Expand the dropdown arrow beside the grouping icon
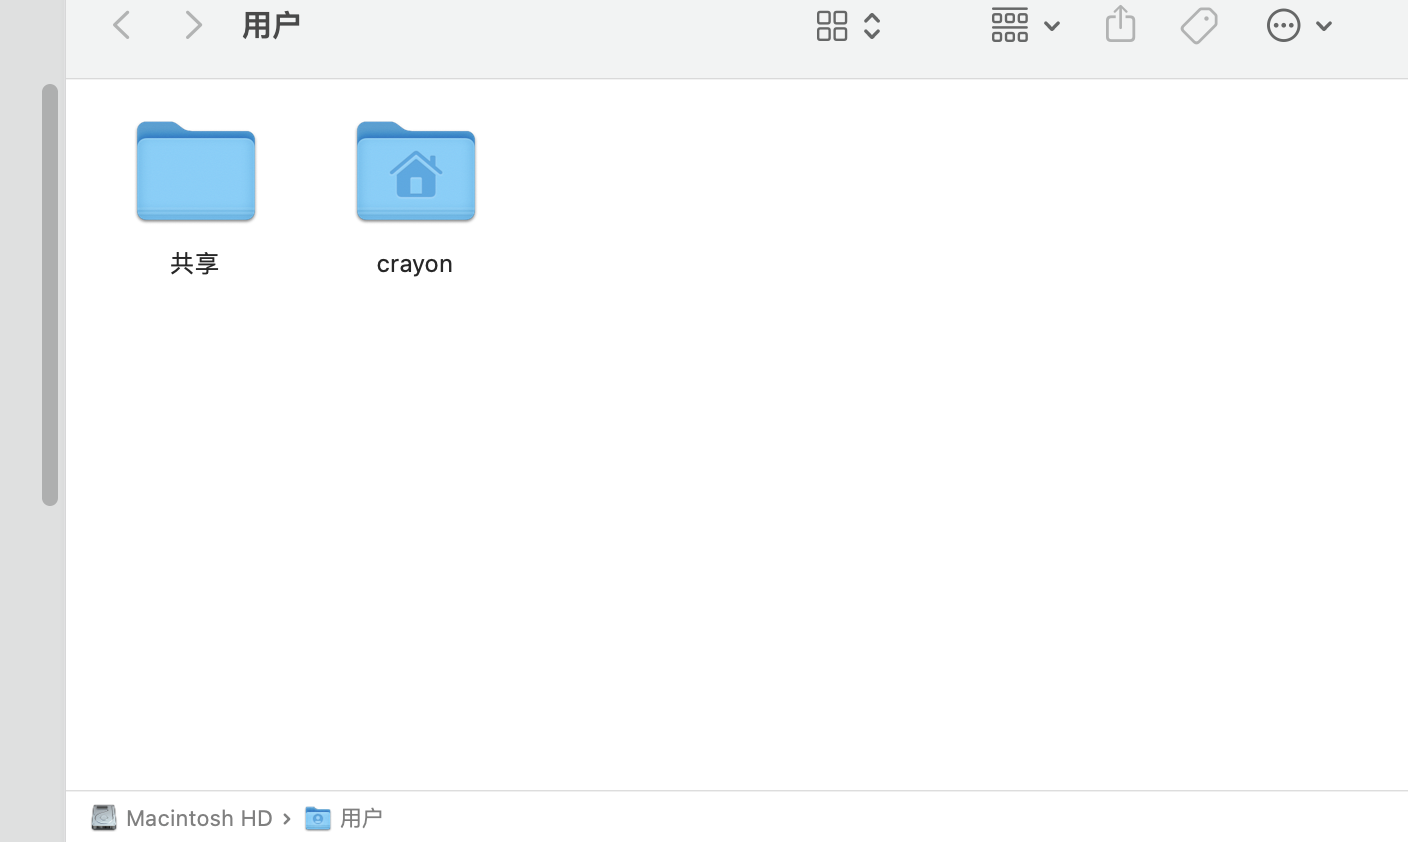 tap(1052, 26)
